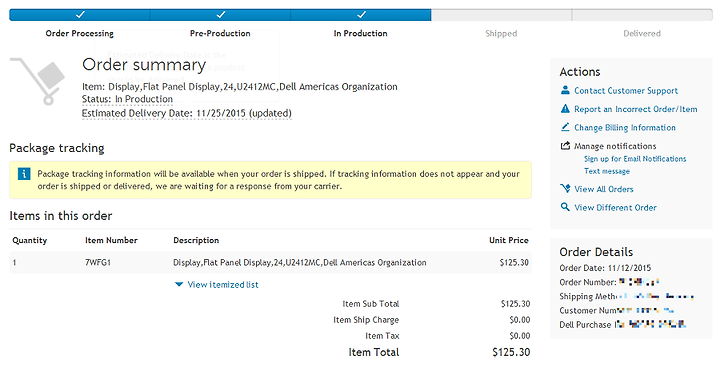Screen dimensions: 720x367
Task: Click Estimated Delivery Date dotted-underline text
Action: [x=186, y=113]
